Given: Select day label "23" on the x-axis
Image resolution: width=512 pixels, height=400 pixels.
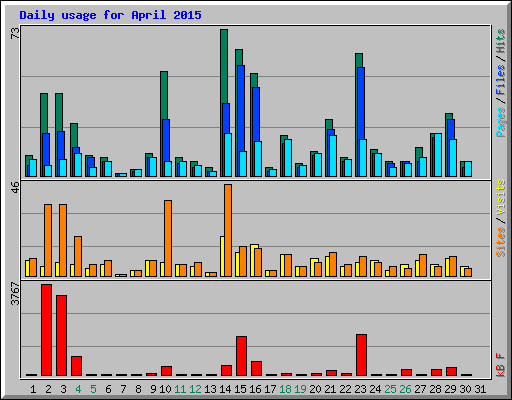Looking at the screenshot, I should tap(360, 389).
